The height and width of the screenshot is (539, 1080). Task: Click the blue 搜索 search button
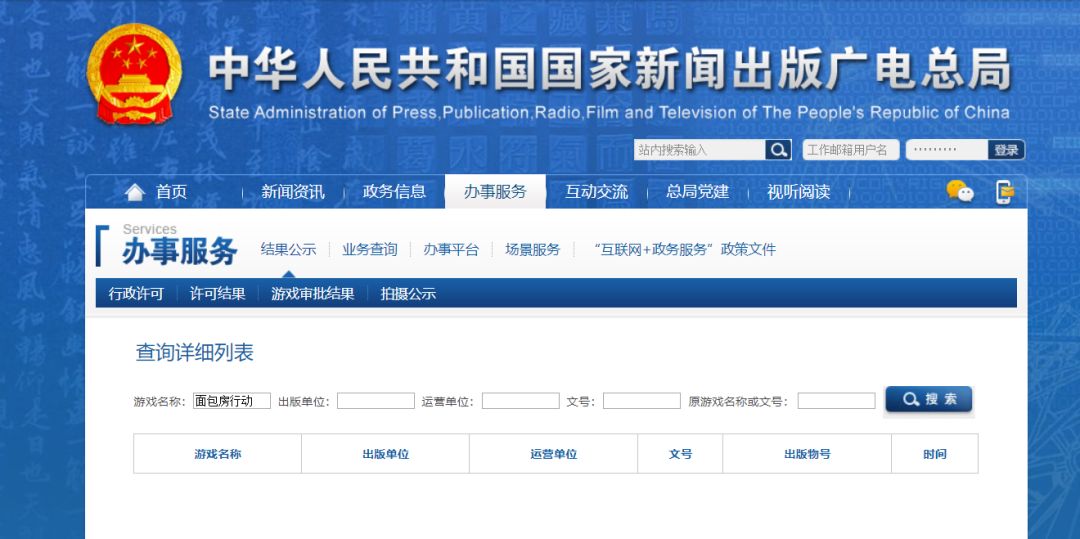click(928, 399)
